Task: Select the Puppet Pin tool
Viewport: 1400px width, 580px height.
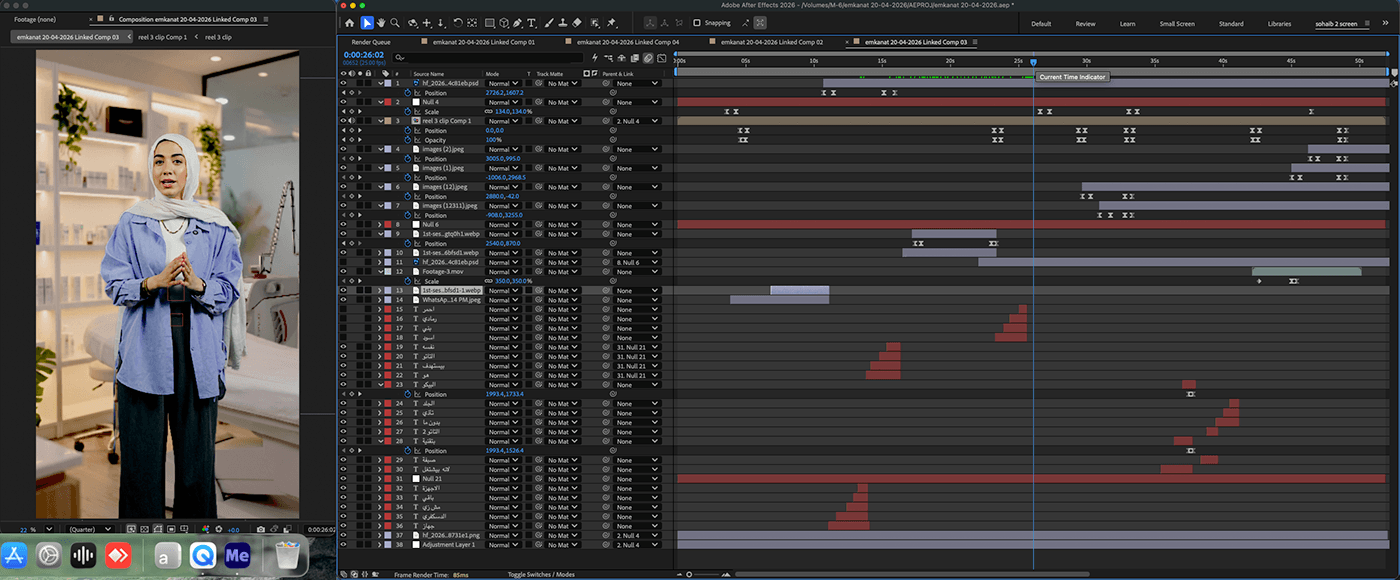Action: click(611, 23)
